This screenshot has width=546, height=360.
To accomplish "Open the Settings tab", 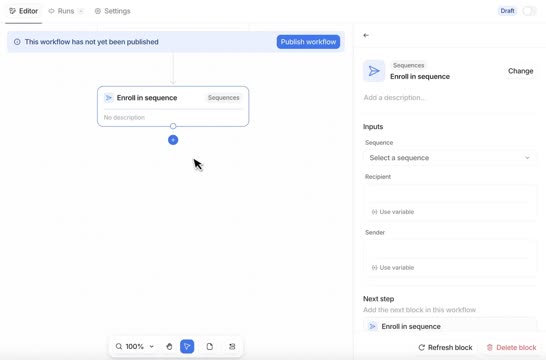I will [112, 11].
